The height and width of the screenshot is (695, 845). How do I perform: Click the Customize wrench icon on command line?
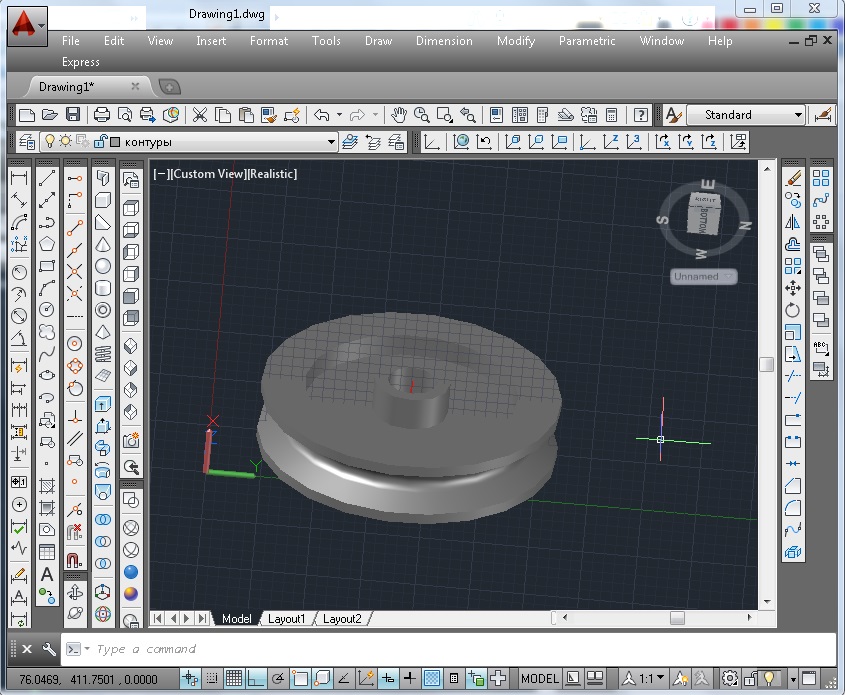coord(49,649)
